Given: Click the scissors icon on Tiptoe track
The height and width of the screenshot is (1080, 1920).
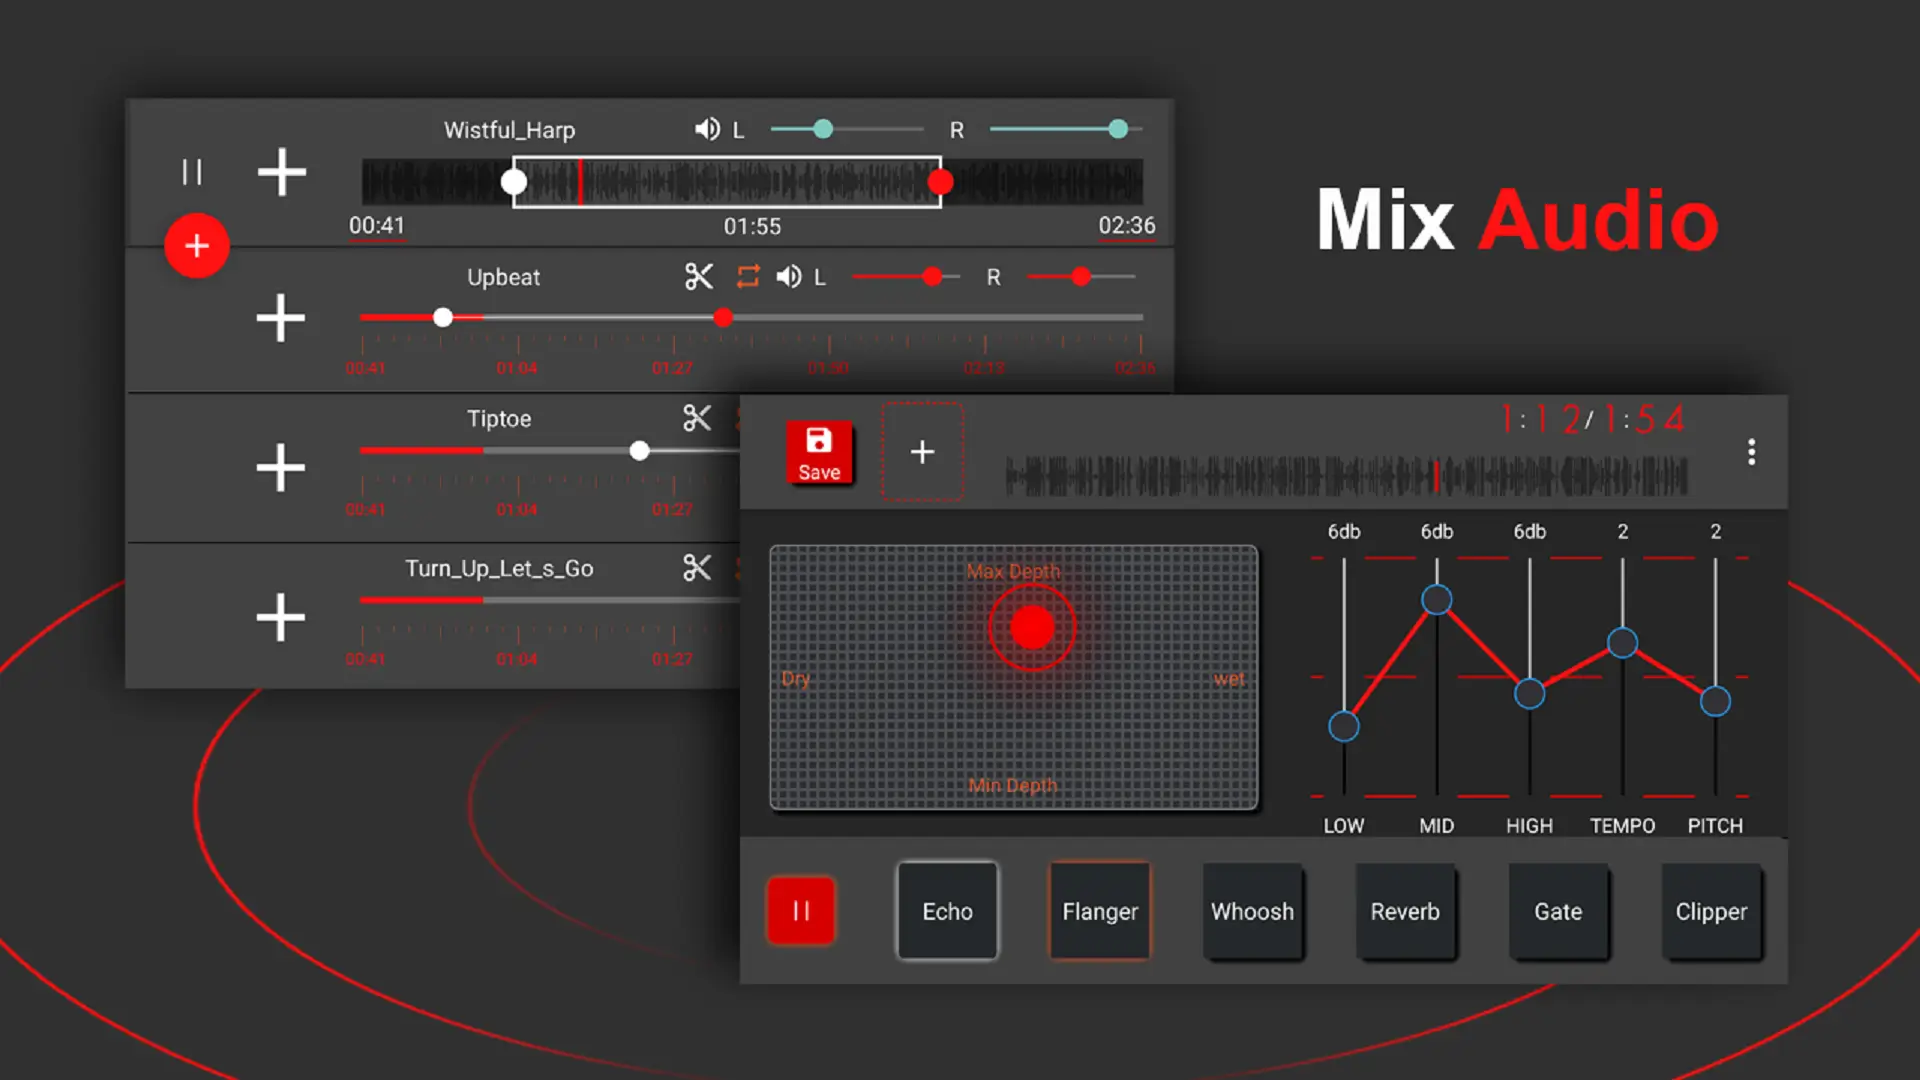Looking at the screenshot, I should [x=696, y=418].
